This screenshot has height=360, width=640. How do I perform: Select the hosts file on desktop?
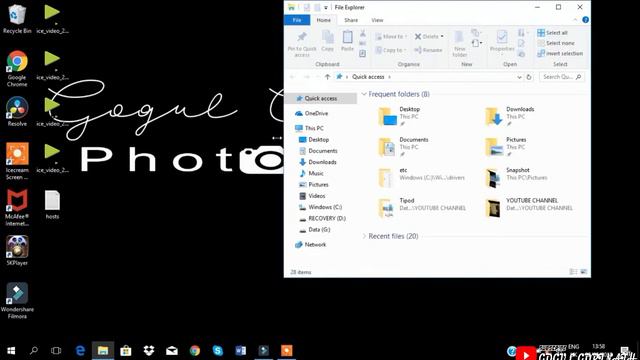click(52, 205)
